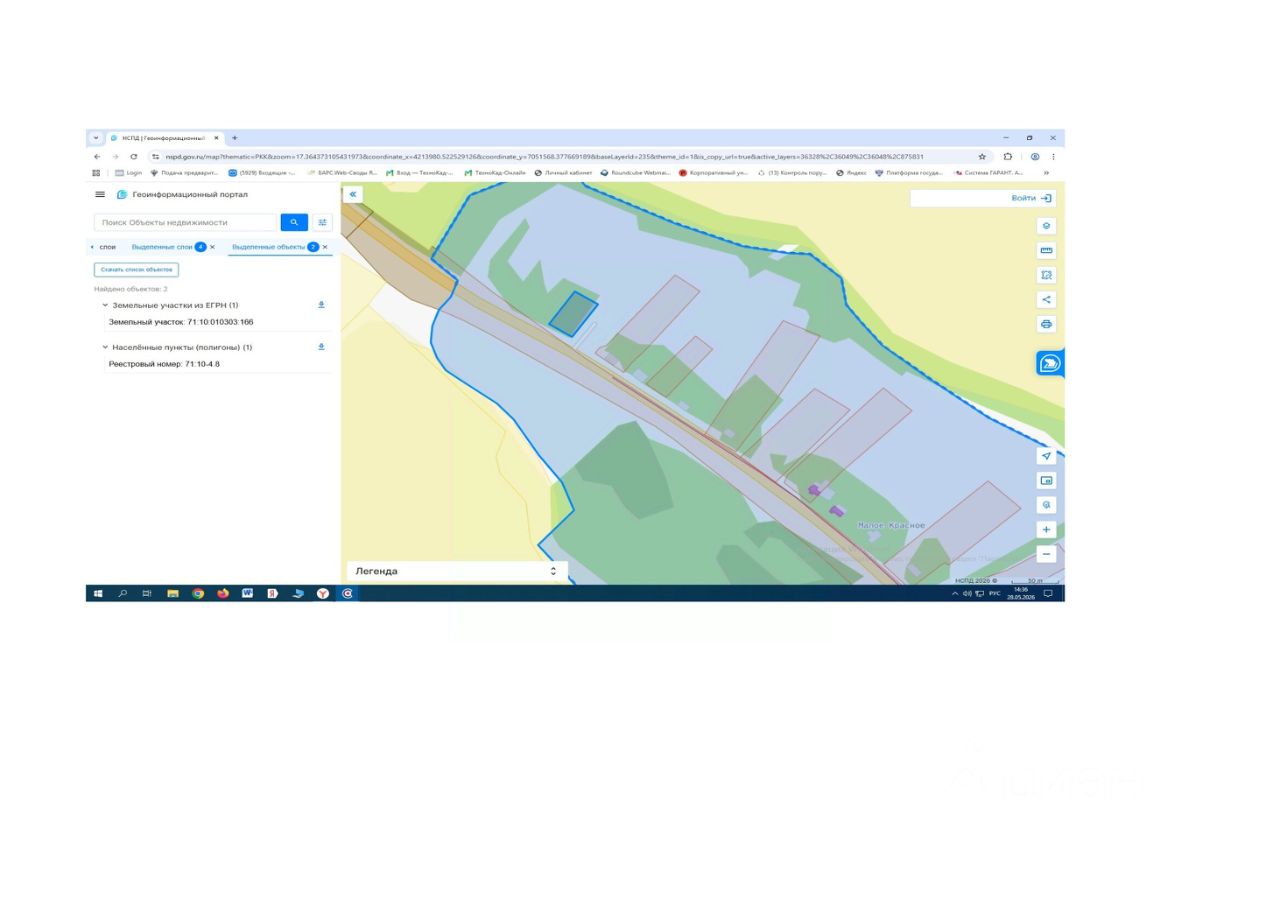This screenshot has height=905, width=1280.
Task: Collapse Населённые пункты (полигоны) group
Action: pyautogui.click(x=105, y=347)
